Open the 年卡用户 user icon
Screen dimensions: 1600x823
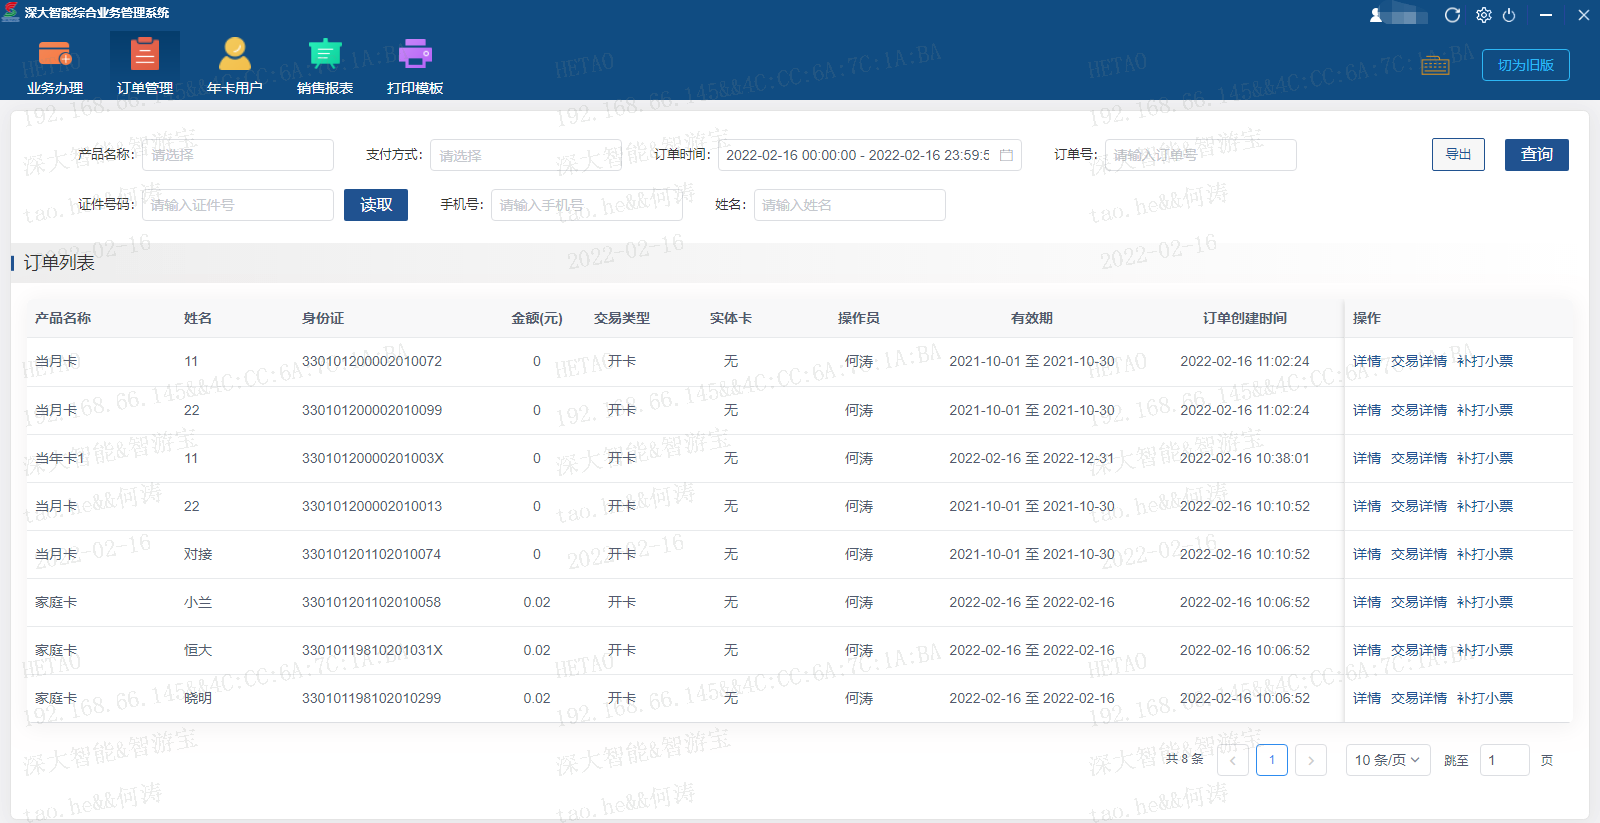coord(235,55)
